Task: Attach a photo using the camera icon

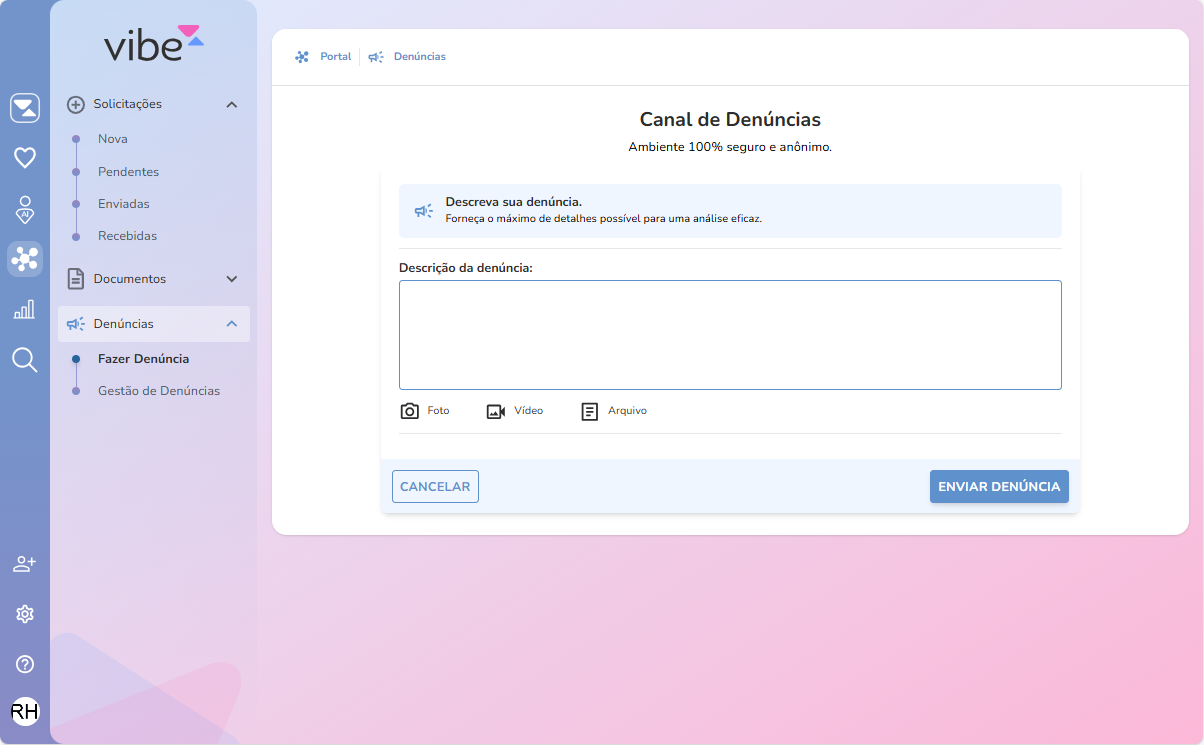Action: coord(410,411)
